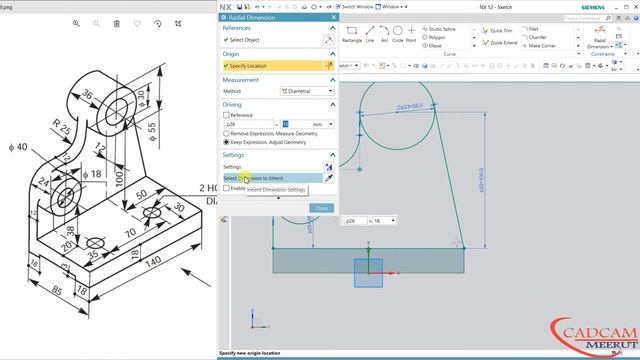Click the inherit settings eyedropper icon
Image resolution: width=640 pixels, height=360 pixels.
tap(329, 178)
